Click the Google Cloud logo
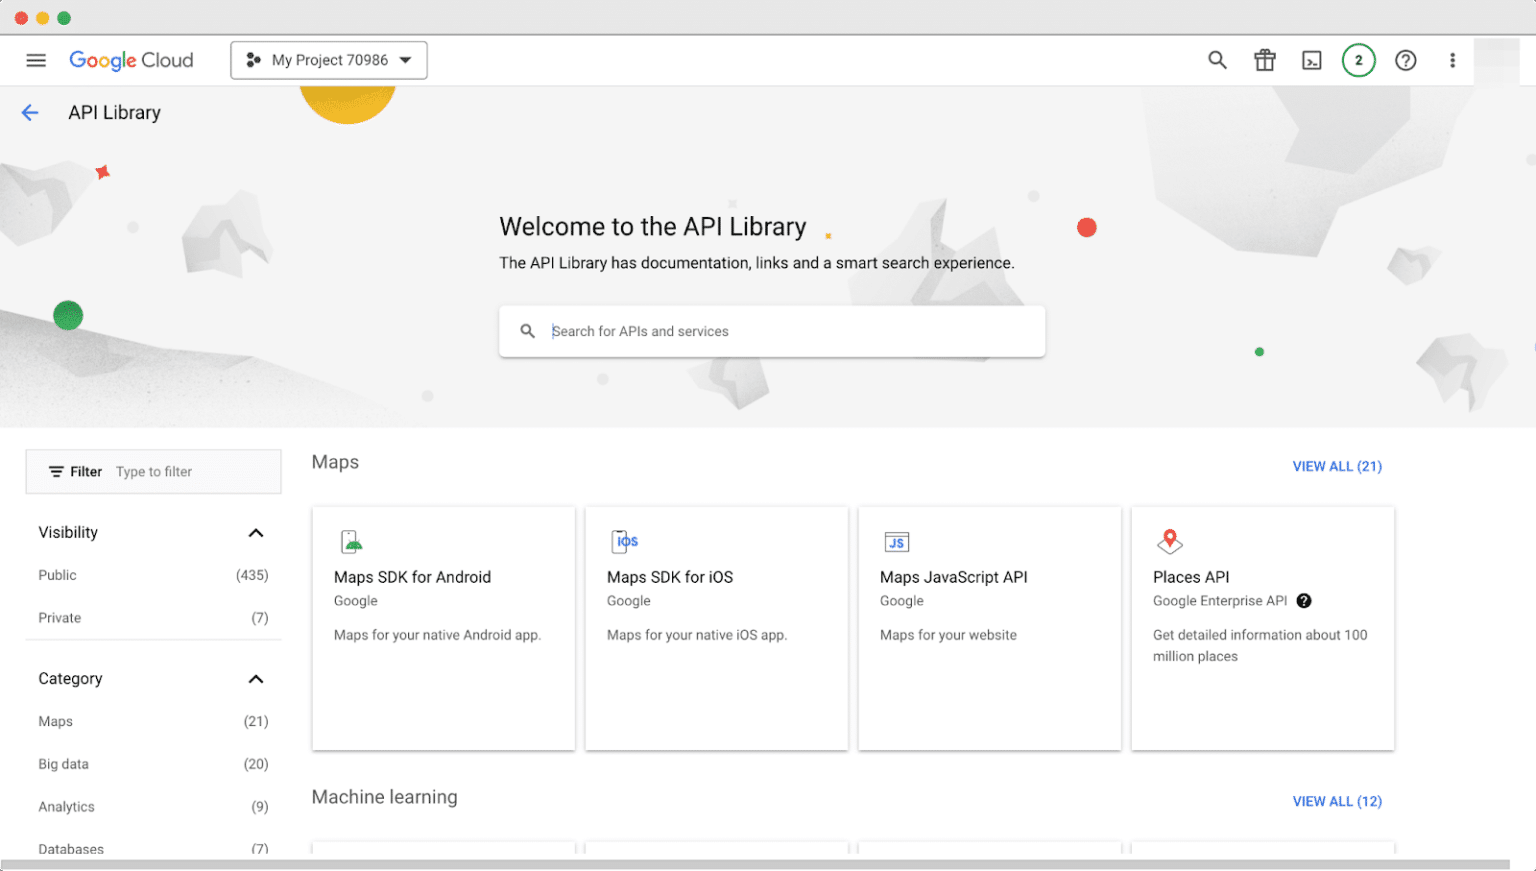Screen dimensions: 1536x871 (131, 60)
